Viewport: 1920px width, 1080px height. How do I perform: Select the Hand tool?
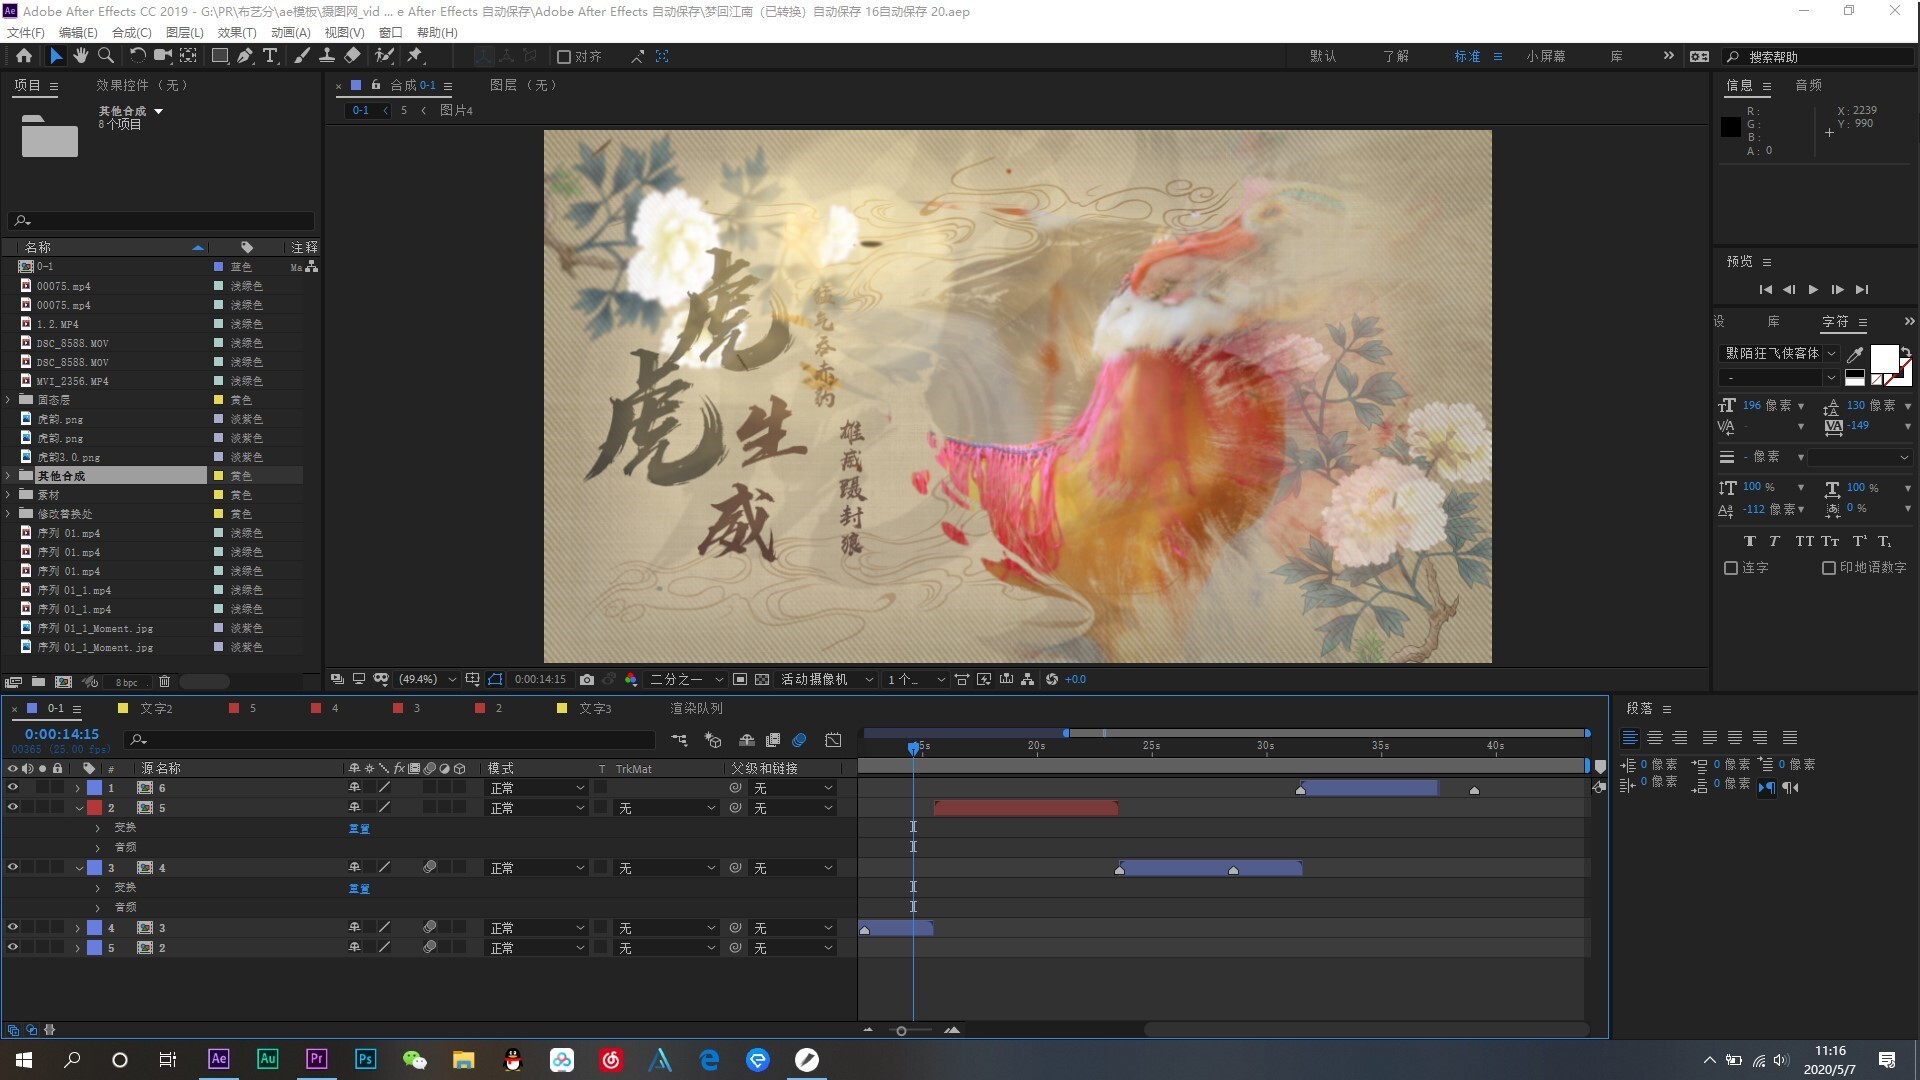point(81,56)
